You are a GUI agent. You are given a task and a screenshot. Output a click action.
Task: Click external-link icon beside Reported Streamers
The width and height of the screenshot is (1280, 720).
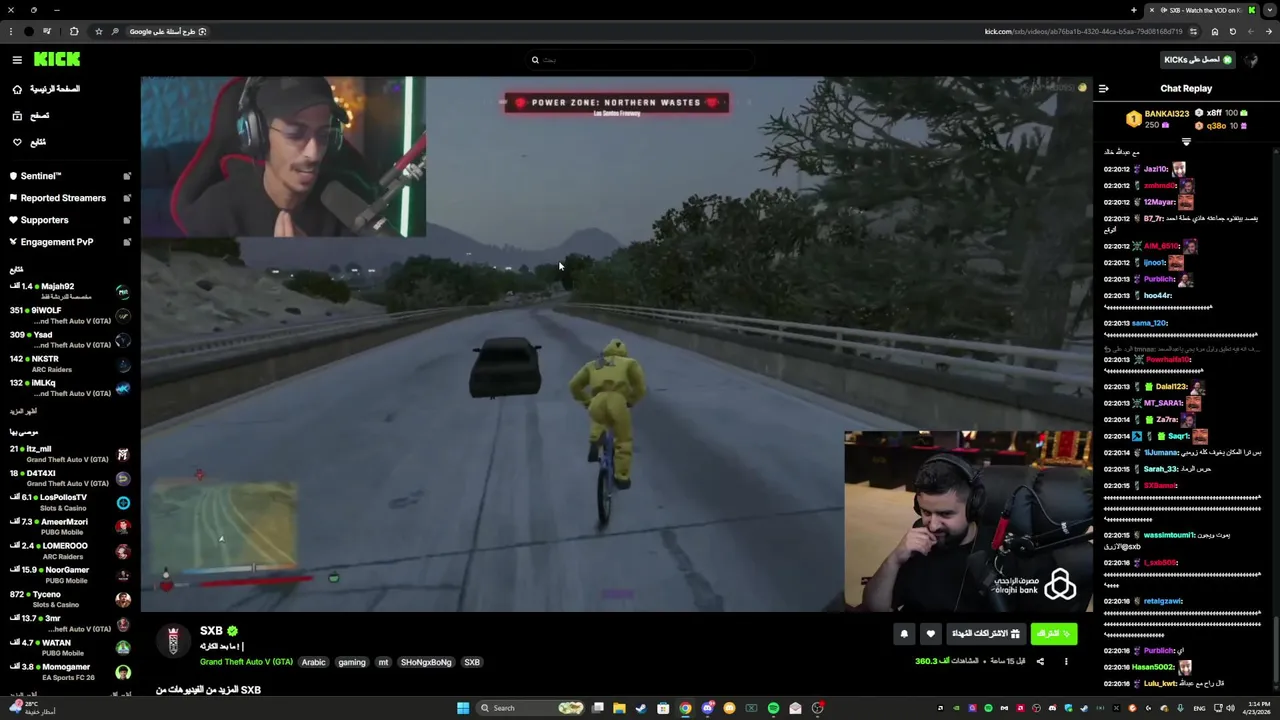(127, 198)
